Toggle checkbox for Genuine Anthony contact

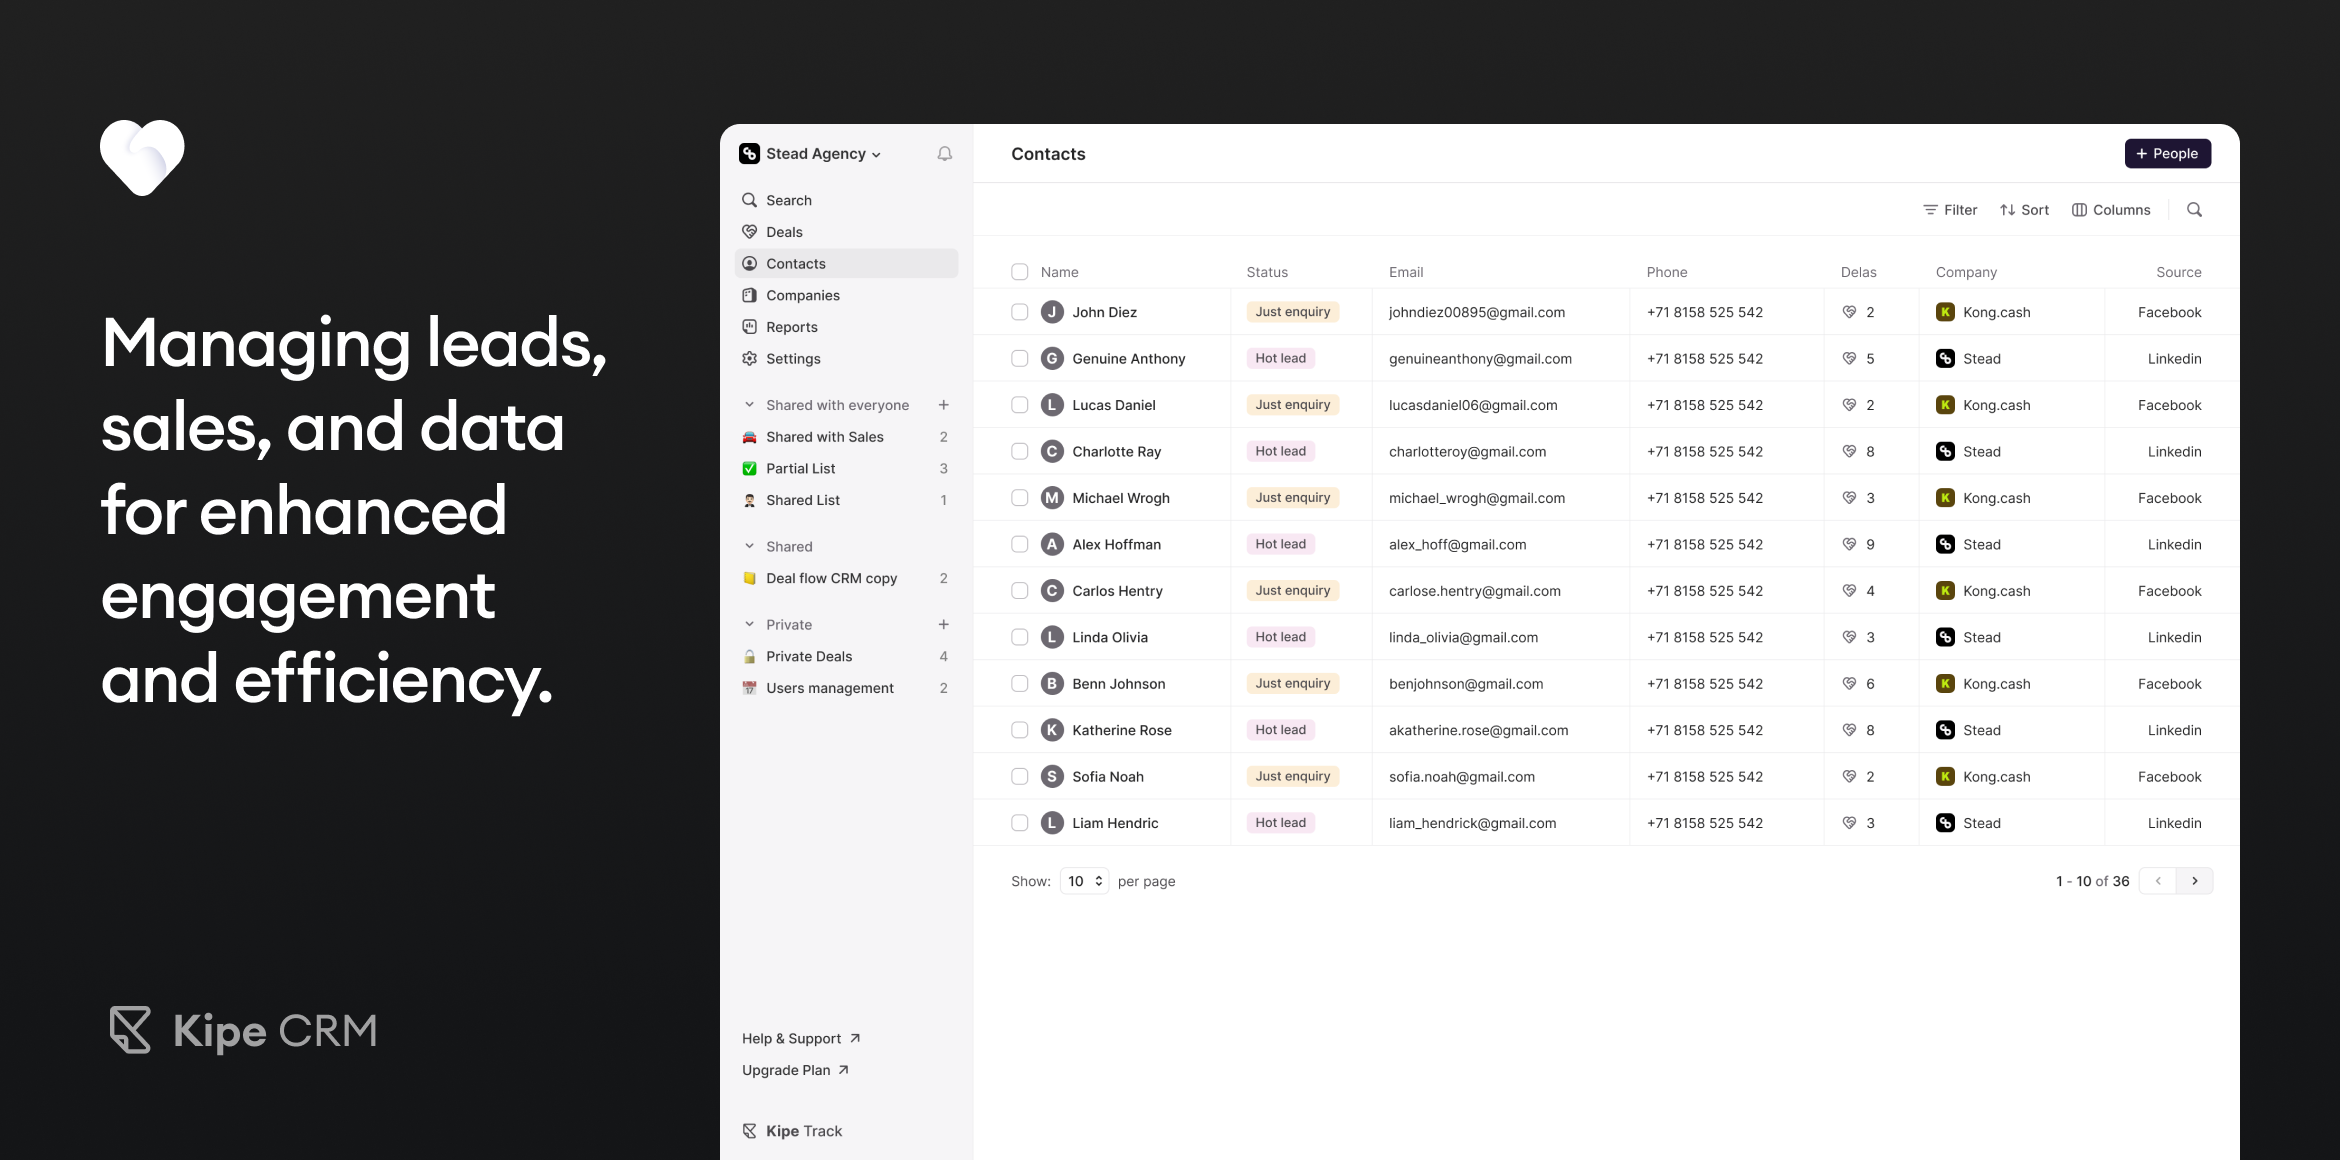pos(1021,358)
